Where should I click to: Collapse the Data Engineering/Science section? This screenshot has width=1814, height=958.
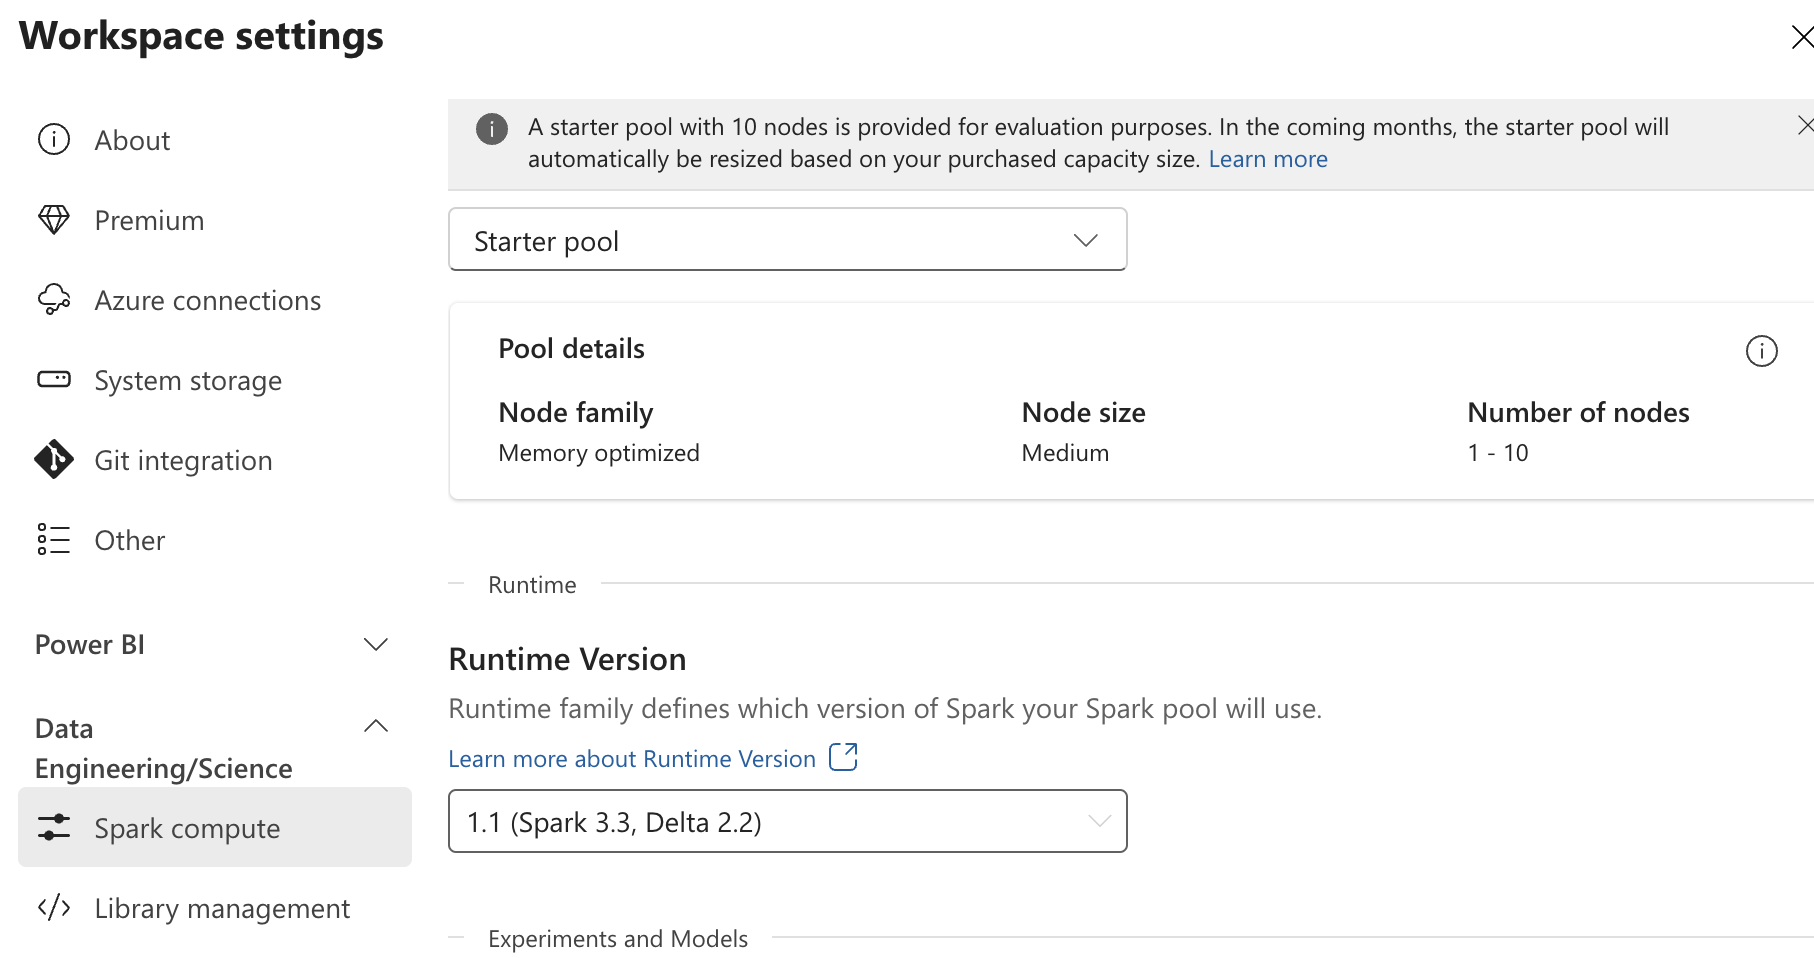375,727
